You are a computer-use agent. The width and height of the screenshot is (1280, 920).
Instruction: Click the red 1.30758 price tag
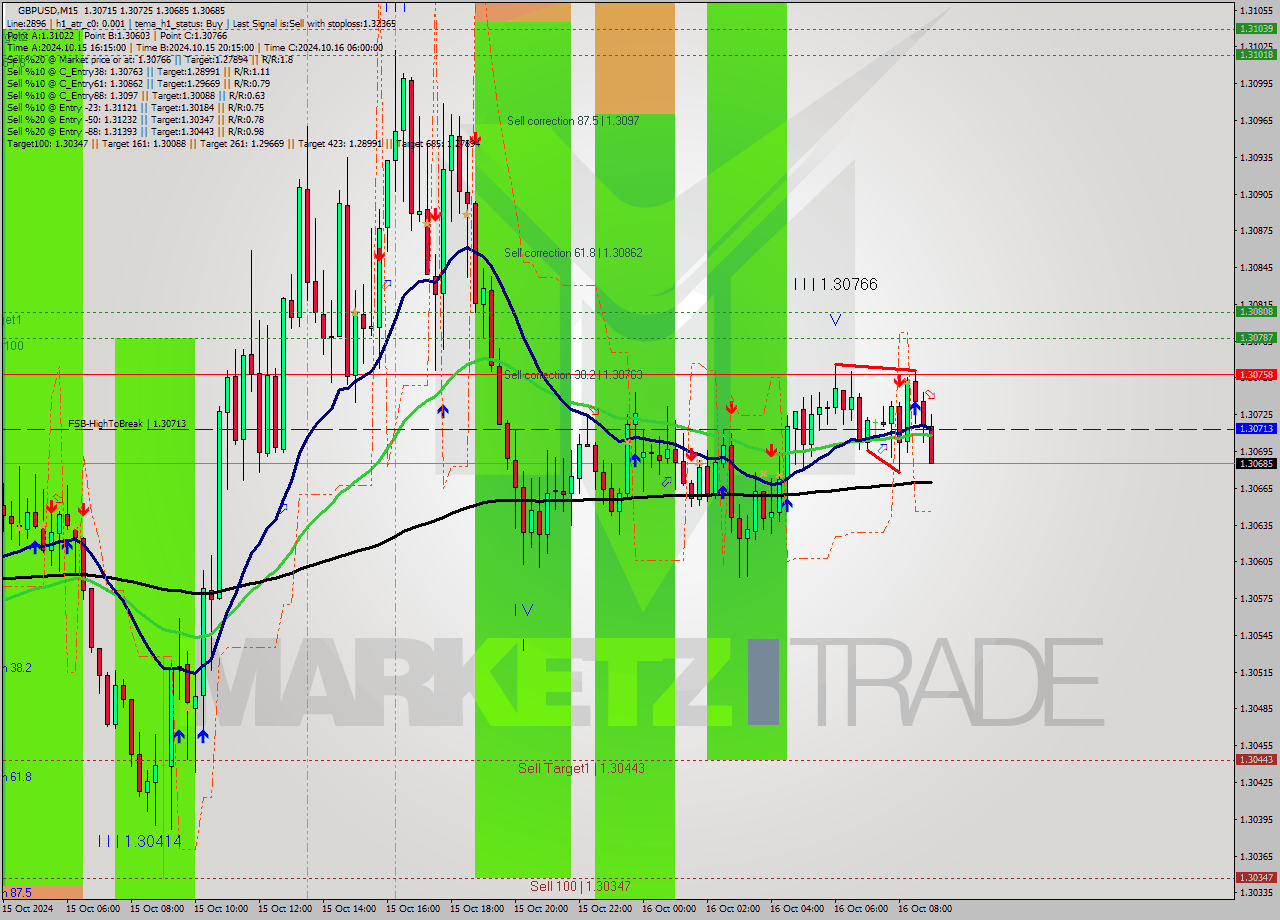click(x=1255, y=375)
